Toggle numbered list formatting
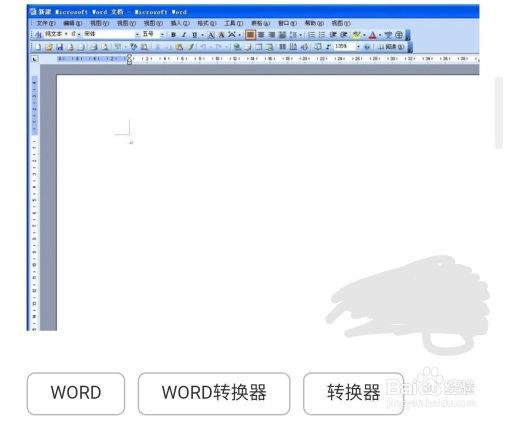The height and width of the screenshot is (423, 506). click(311, 35)
